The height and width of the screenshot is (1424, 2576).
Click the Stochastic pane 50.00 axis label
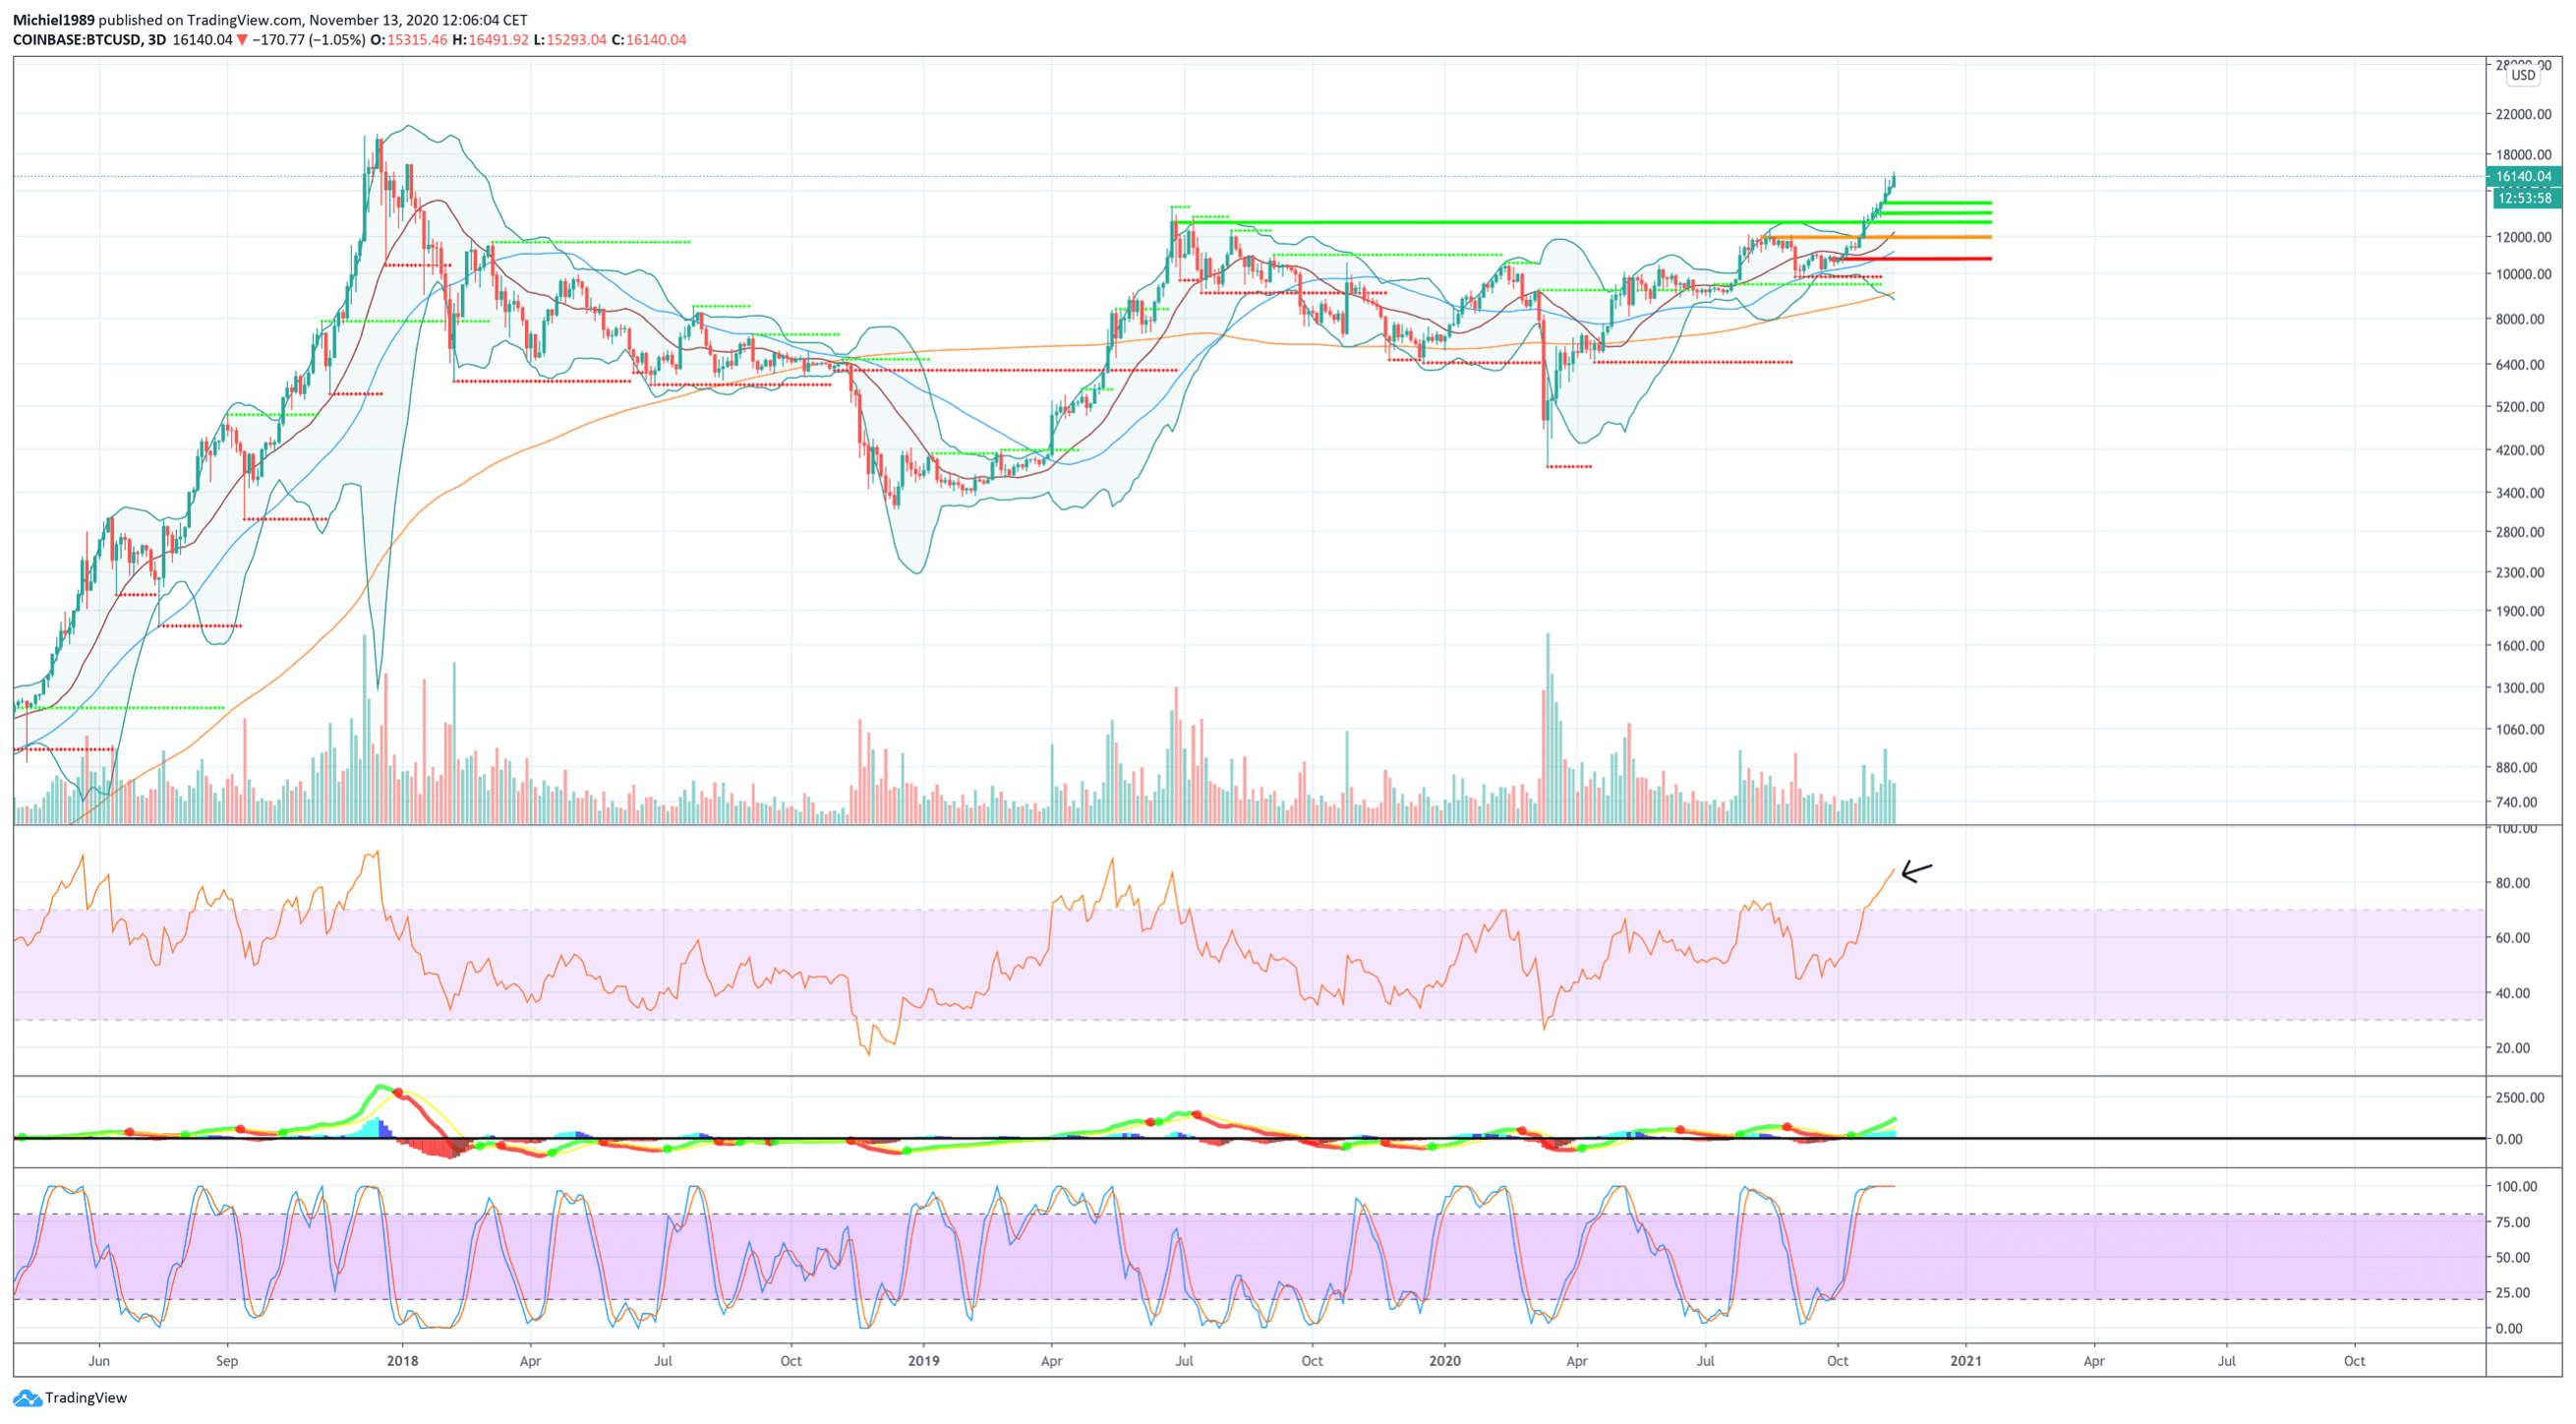click(x=2512, y=1257)
